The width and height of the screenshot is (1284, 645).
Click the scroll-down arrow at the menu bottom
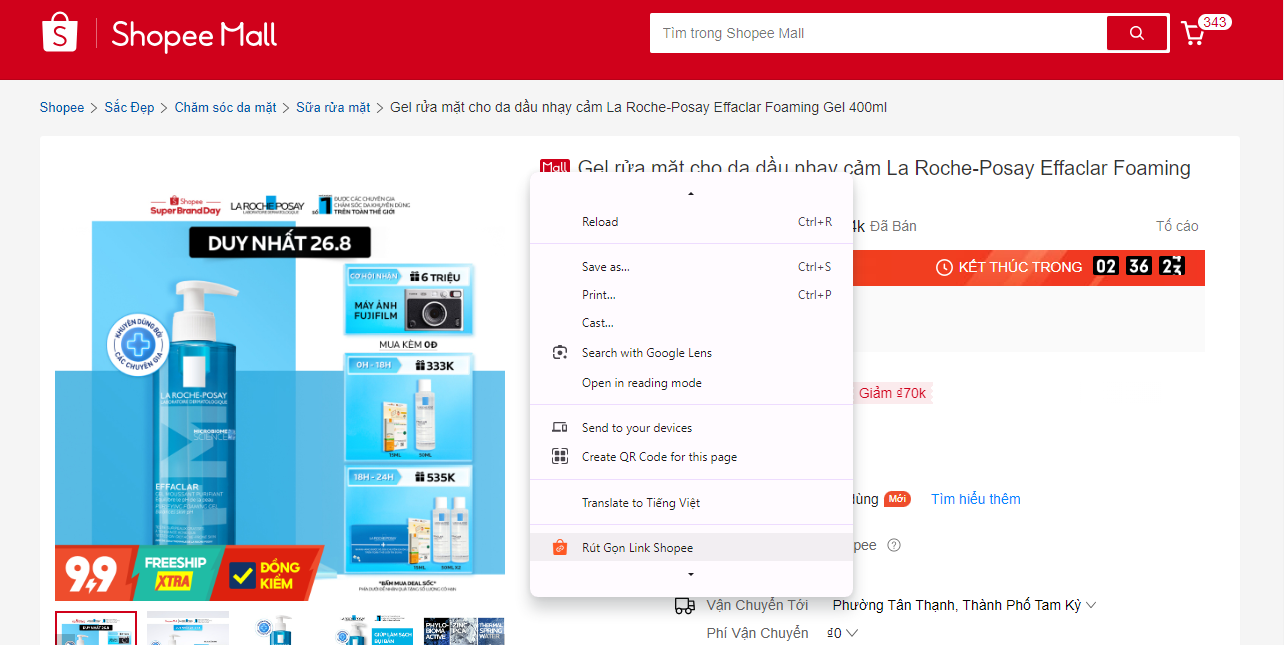[x=690, y=573]
